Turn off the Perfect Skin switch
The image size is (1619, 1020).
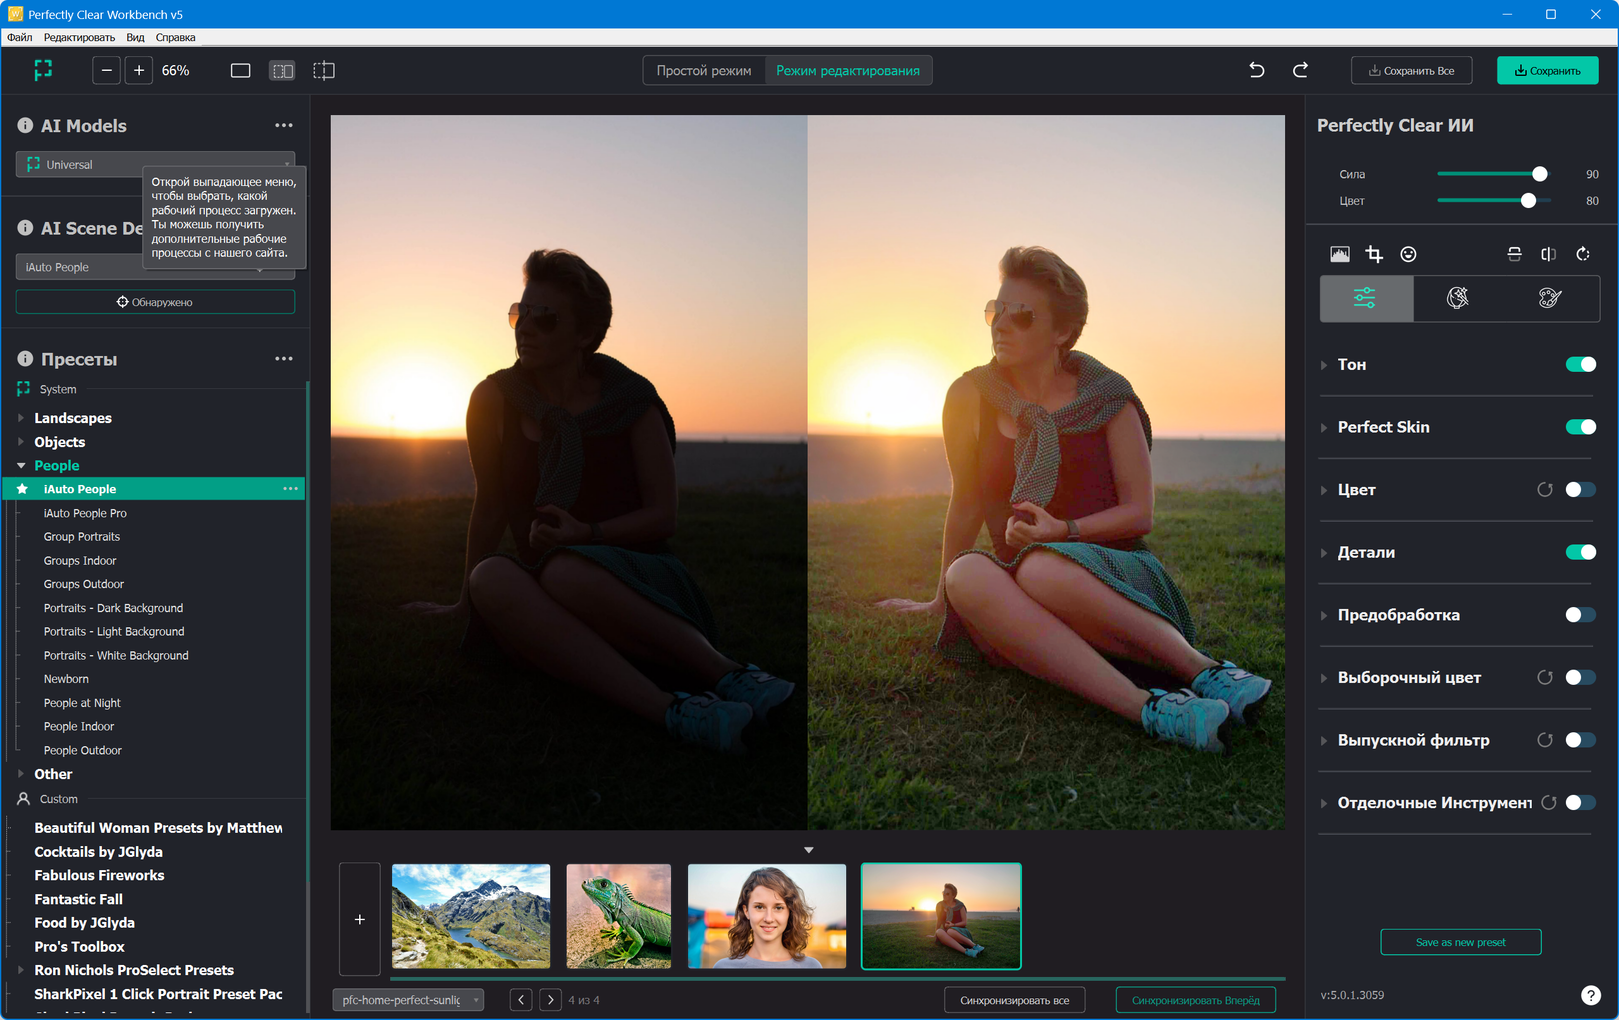[x=1580, y=427]
